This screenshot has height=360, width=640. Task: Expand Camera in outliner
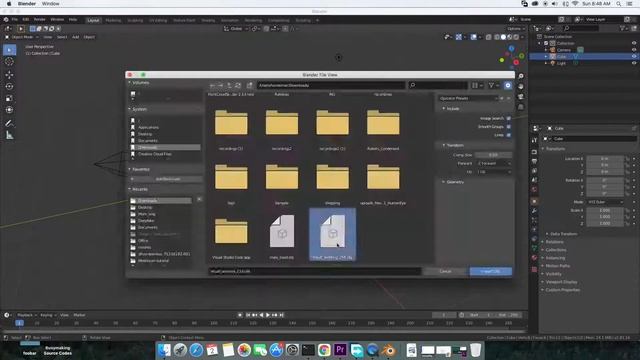[x=546, y=50]
